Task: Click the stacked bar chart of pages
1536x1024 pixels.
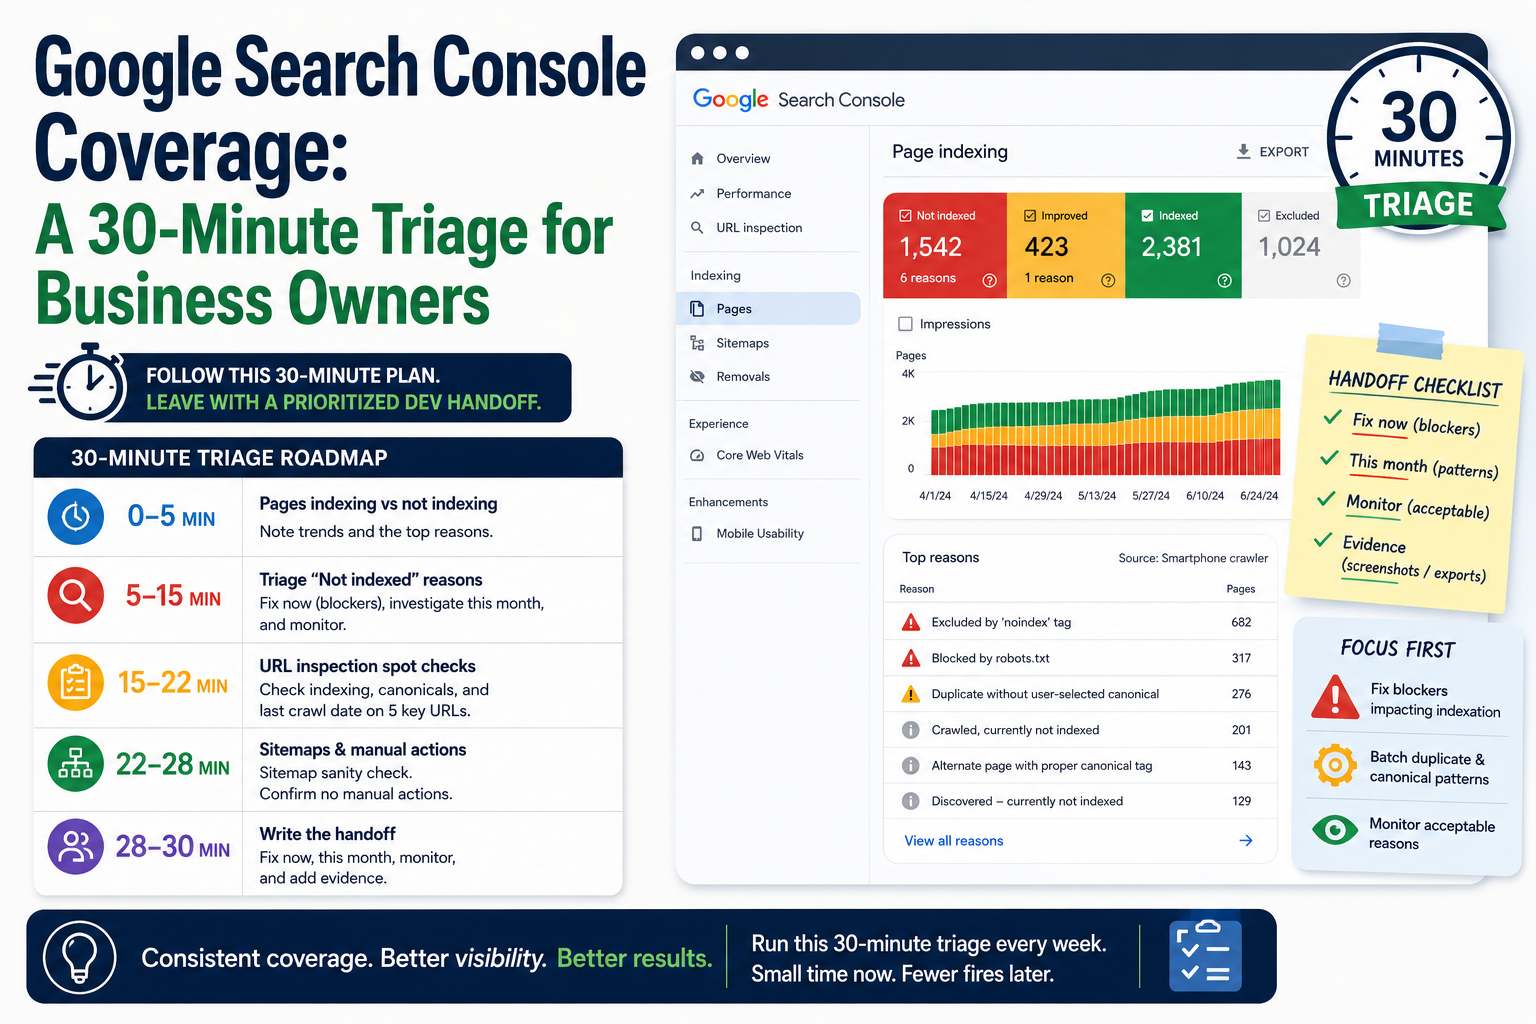Action: point(1106,428)
